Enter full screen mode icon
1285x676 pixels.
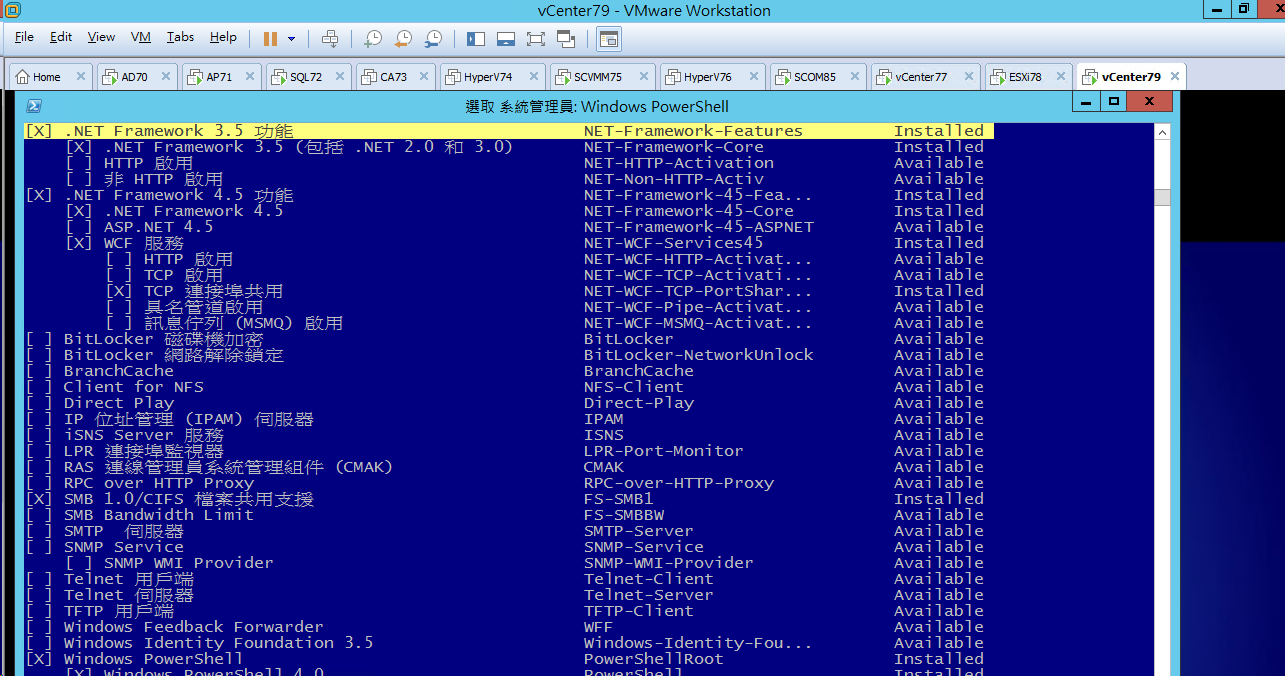click(x=536, y=39)
